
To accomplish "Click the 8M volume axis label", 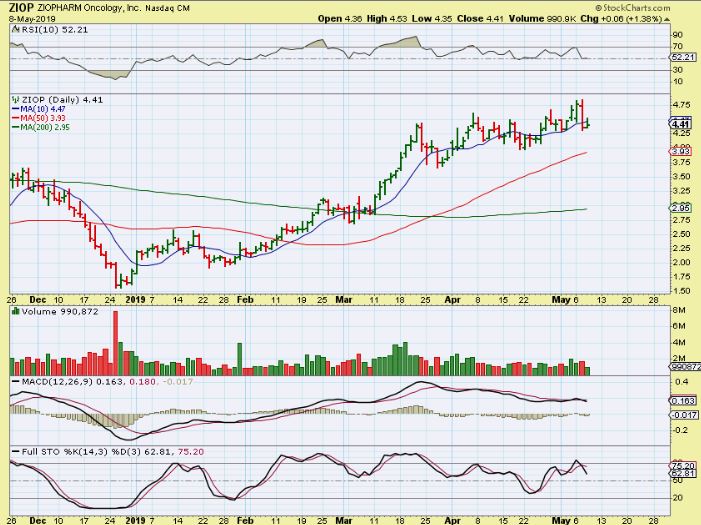I will [x=679, y=310].
